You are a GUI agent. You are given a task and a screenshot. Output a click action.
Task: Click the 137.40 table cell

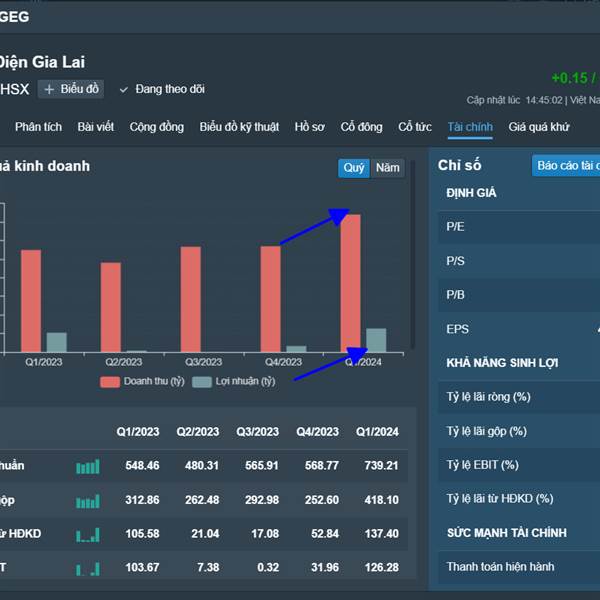[x=382, y=533]
